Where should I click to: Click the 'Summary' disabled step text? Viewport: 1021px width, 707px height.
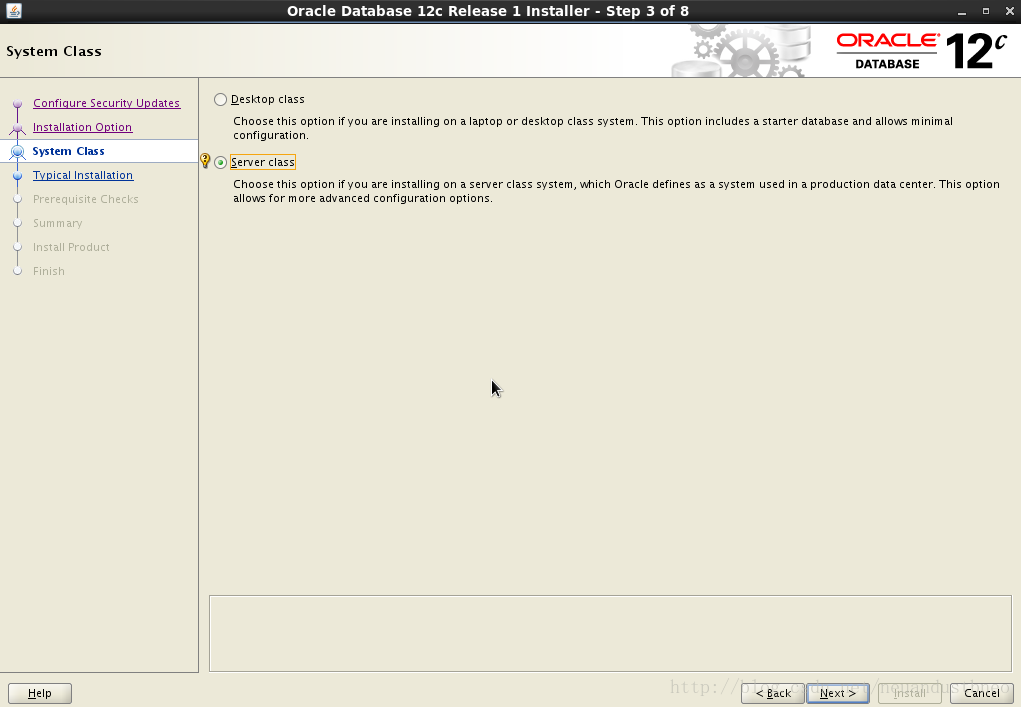(x=57, y=223)
